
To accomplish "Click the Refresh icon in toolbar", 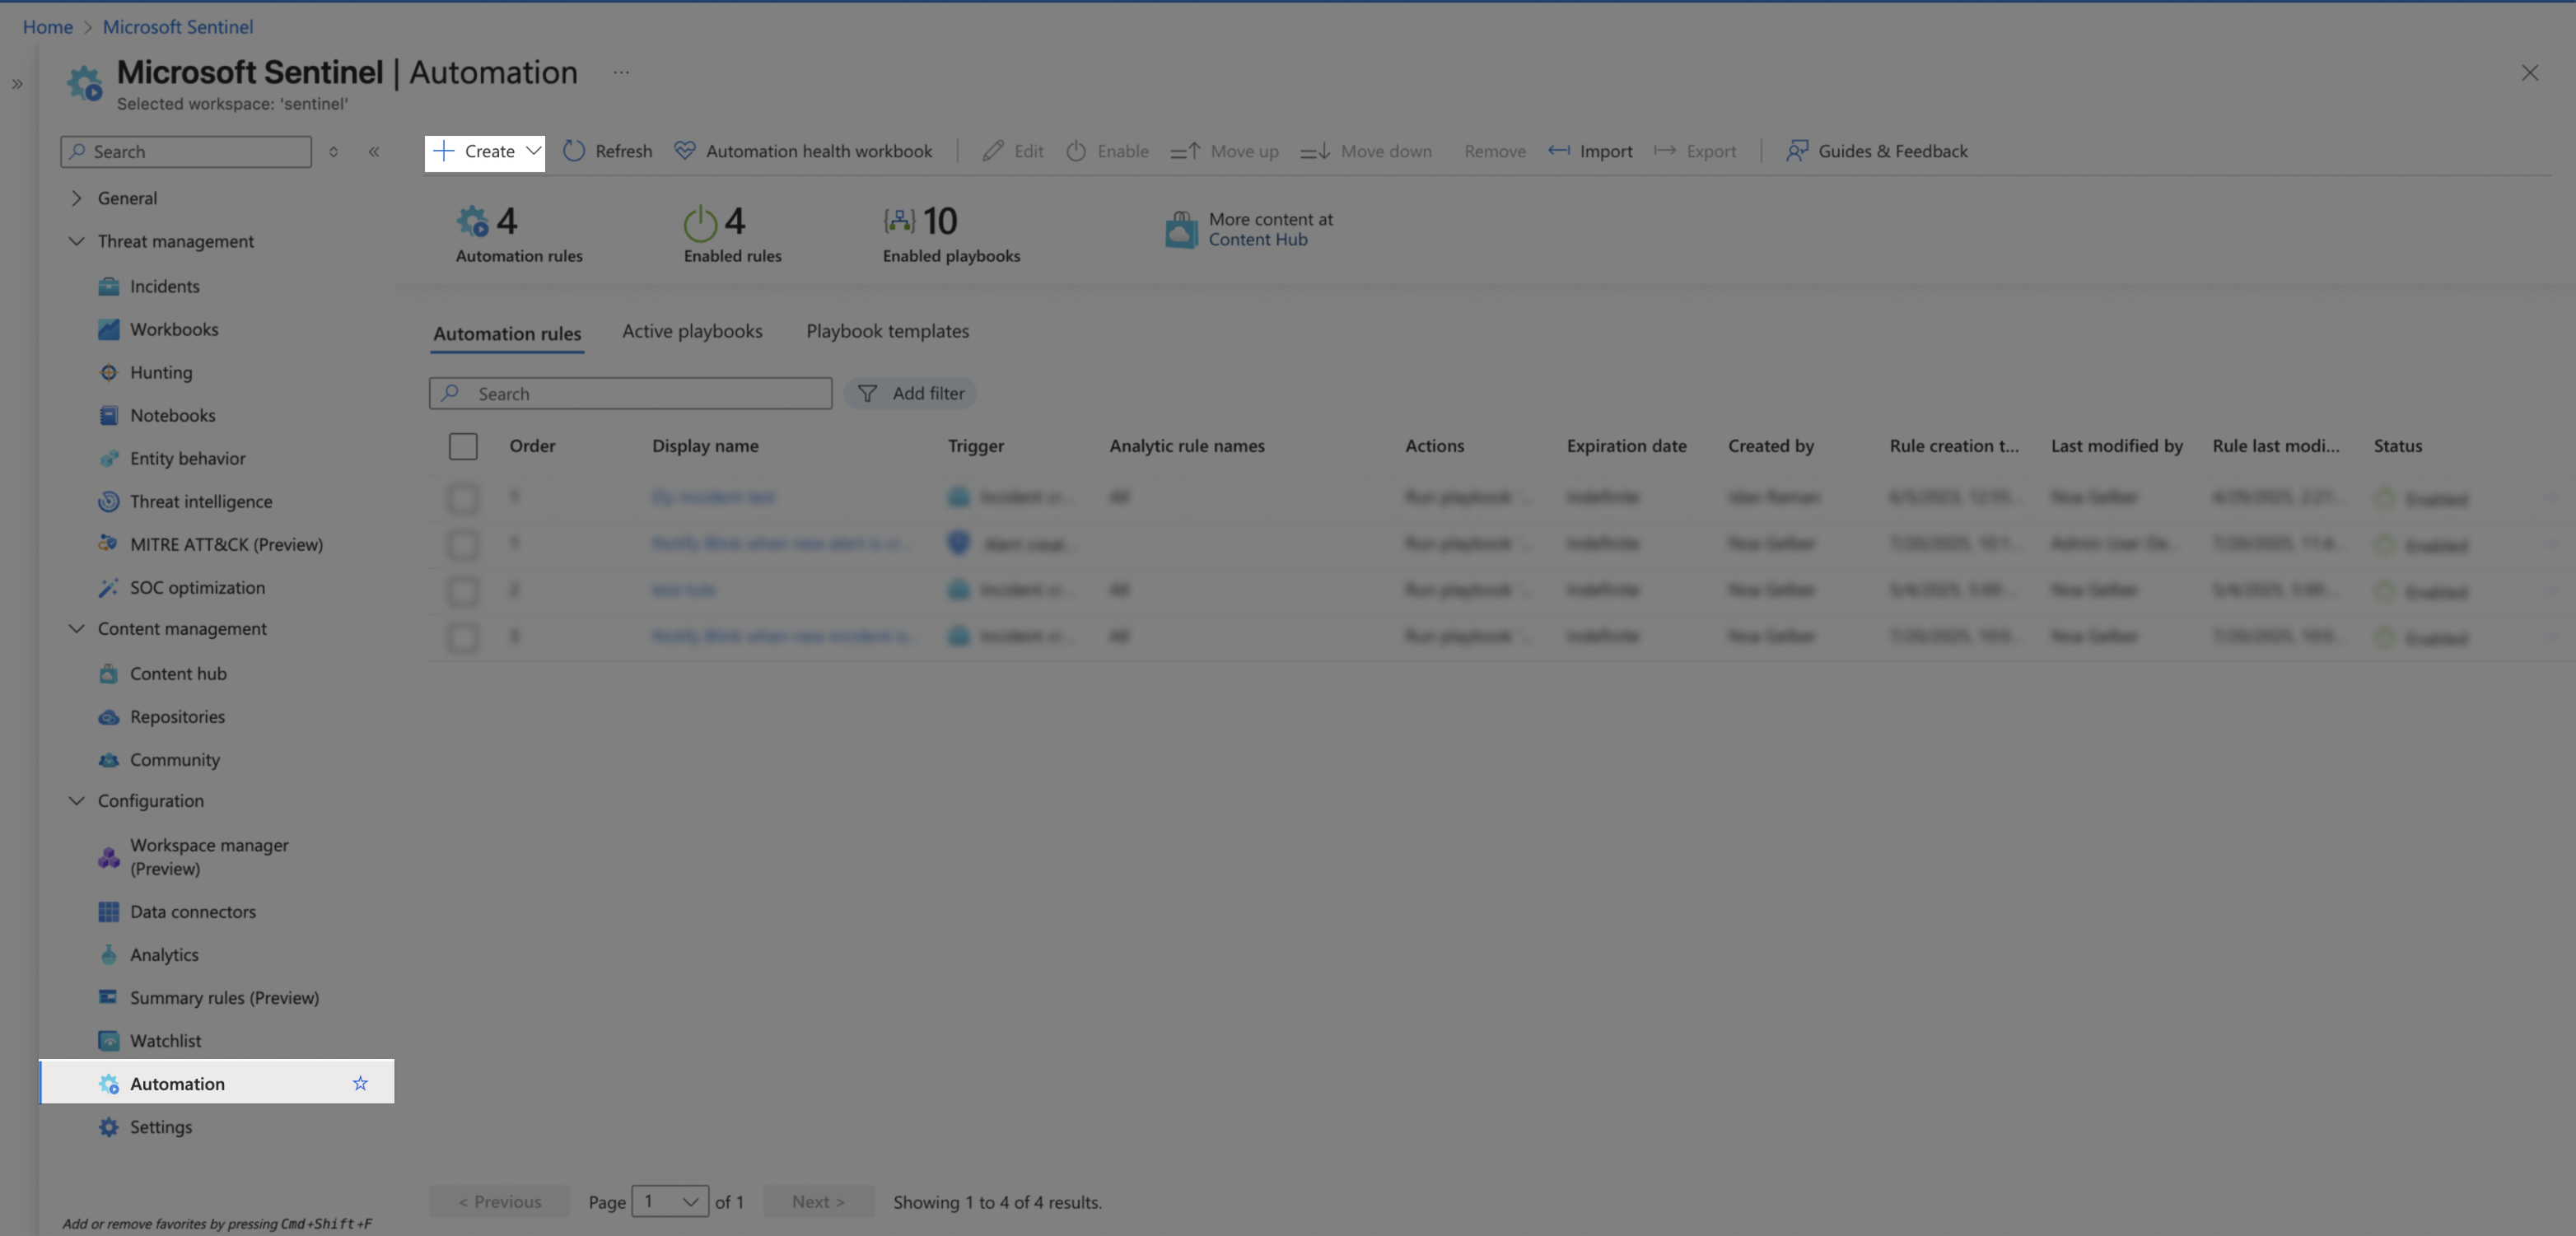I will pyautogui.click(x=574, y=151).
